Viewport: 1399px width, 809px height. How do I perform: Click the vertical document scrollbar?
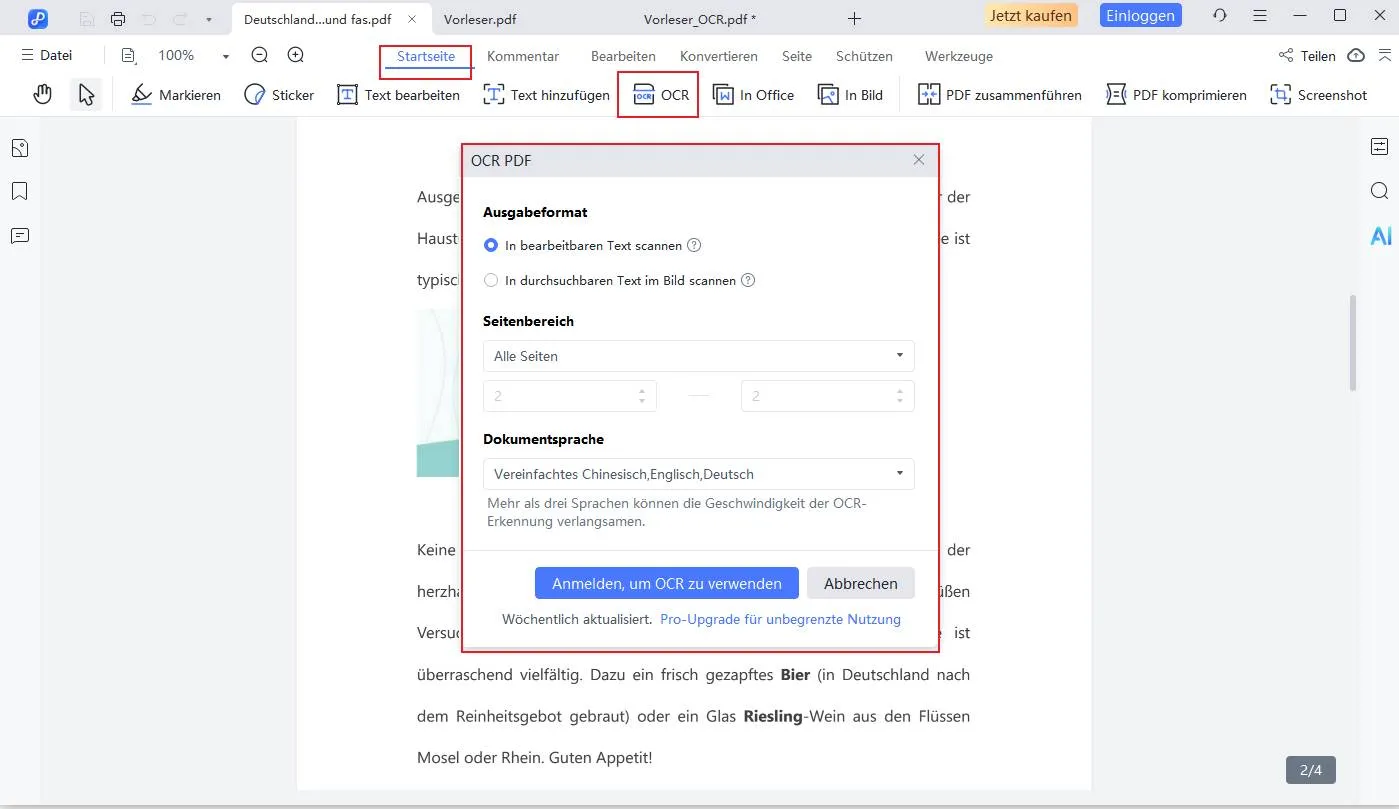click(x=1353, y=343)
